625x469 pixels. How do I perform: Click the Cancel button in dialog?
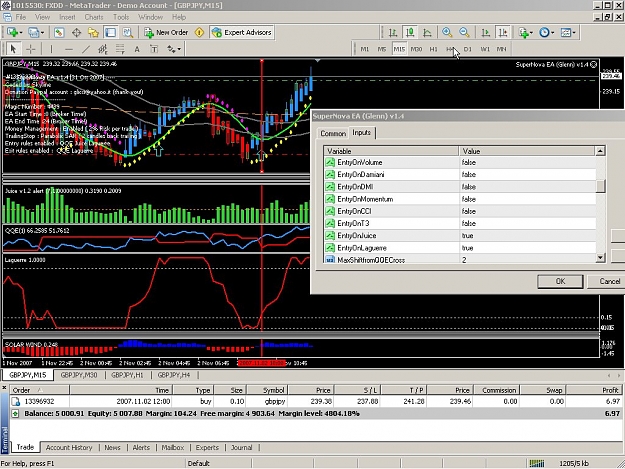tap(609, 281)
